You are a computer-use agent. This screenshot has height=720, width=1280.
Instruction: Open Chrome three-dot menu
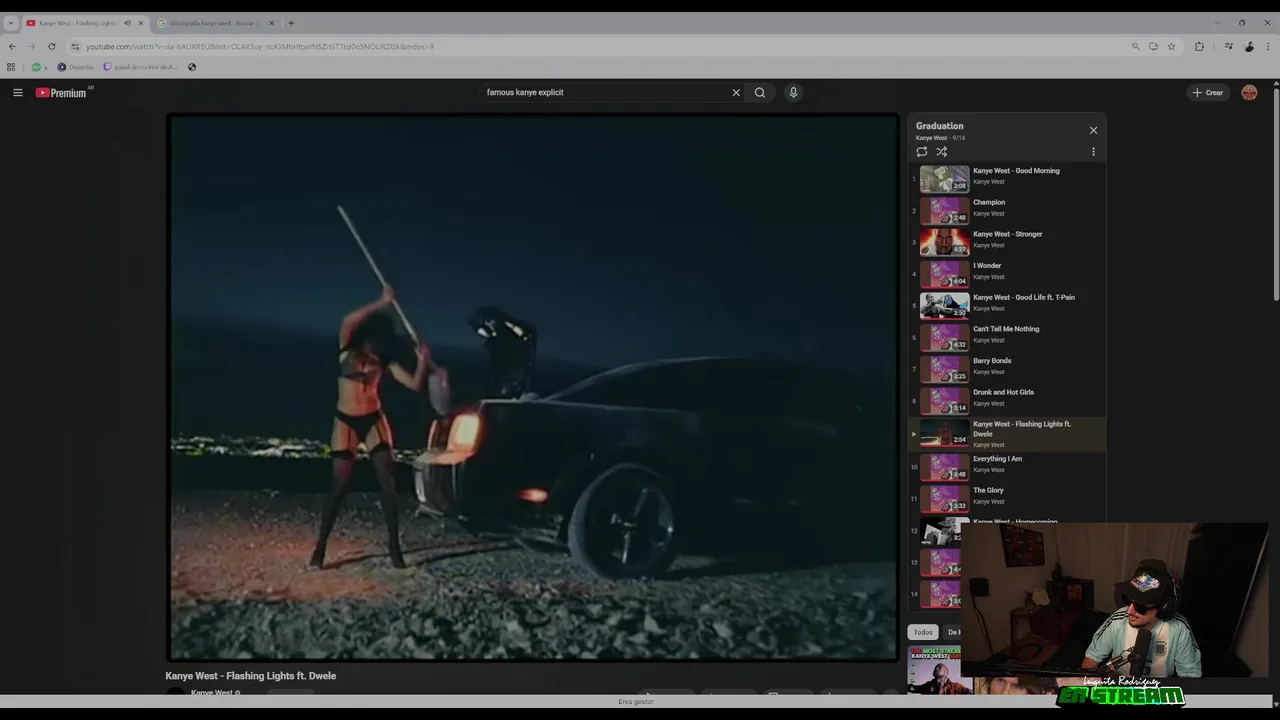[1268, 46]
